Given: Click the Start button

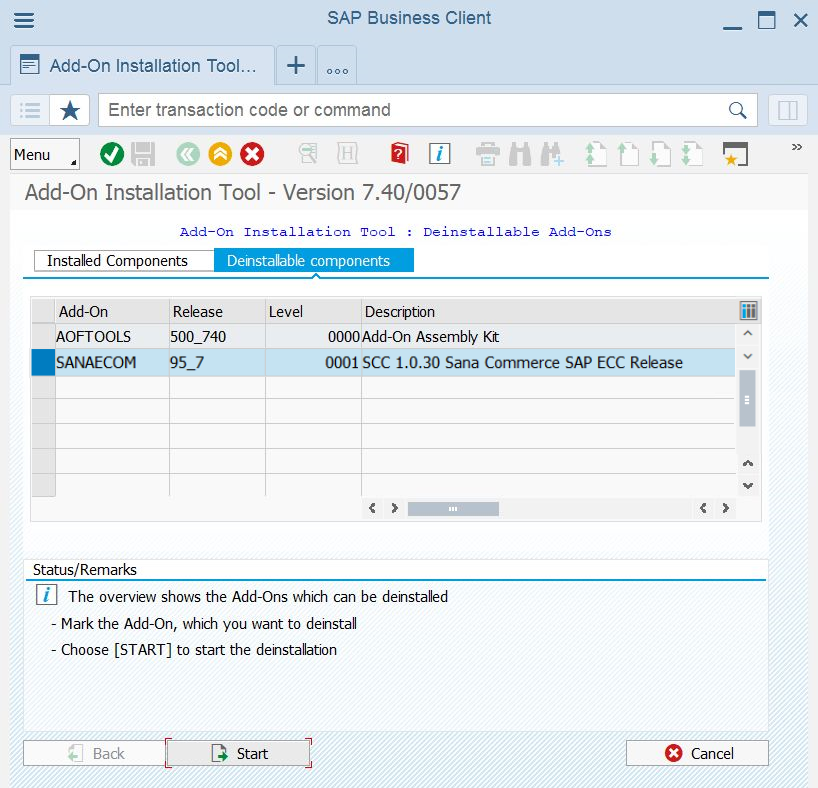Looking at the screenshot, I should click(238, 753).
